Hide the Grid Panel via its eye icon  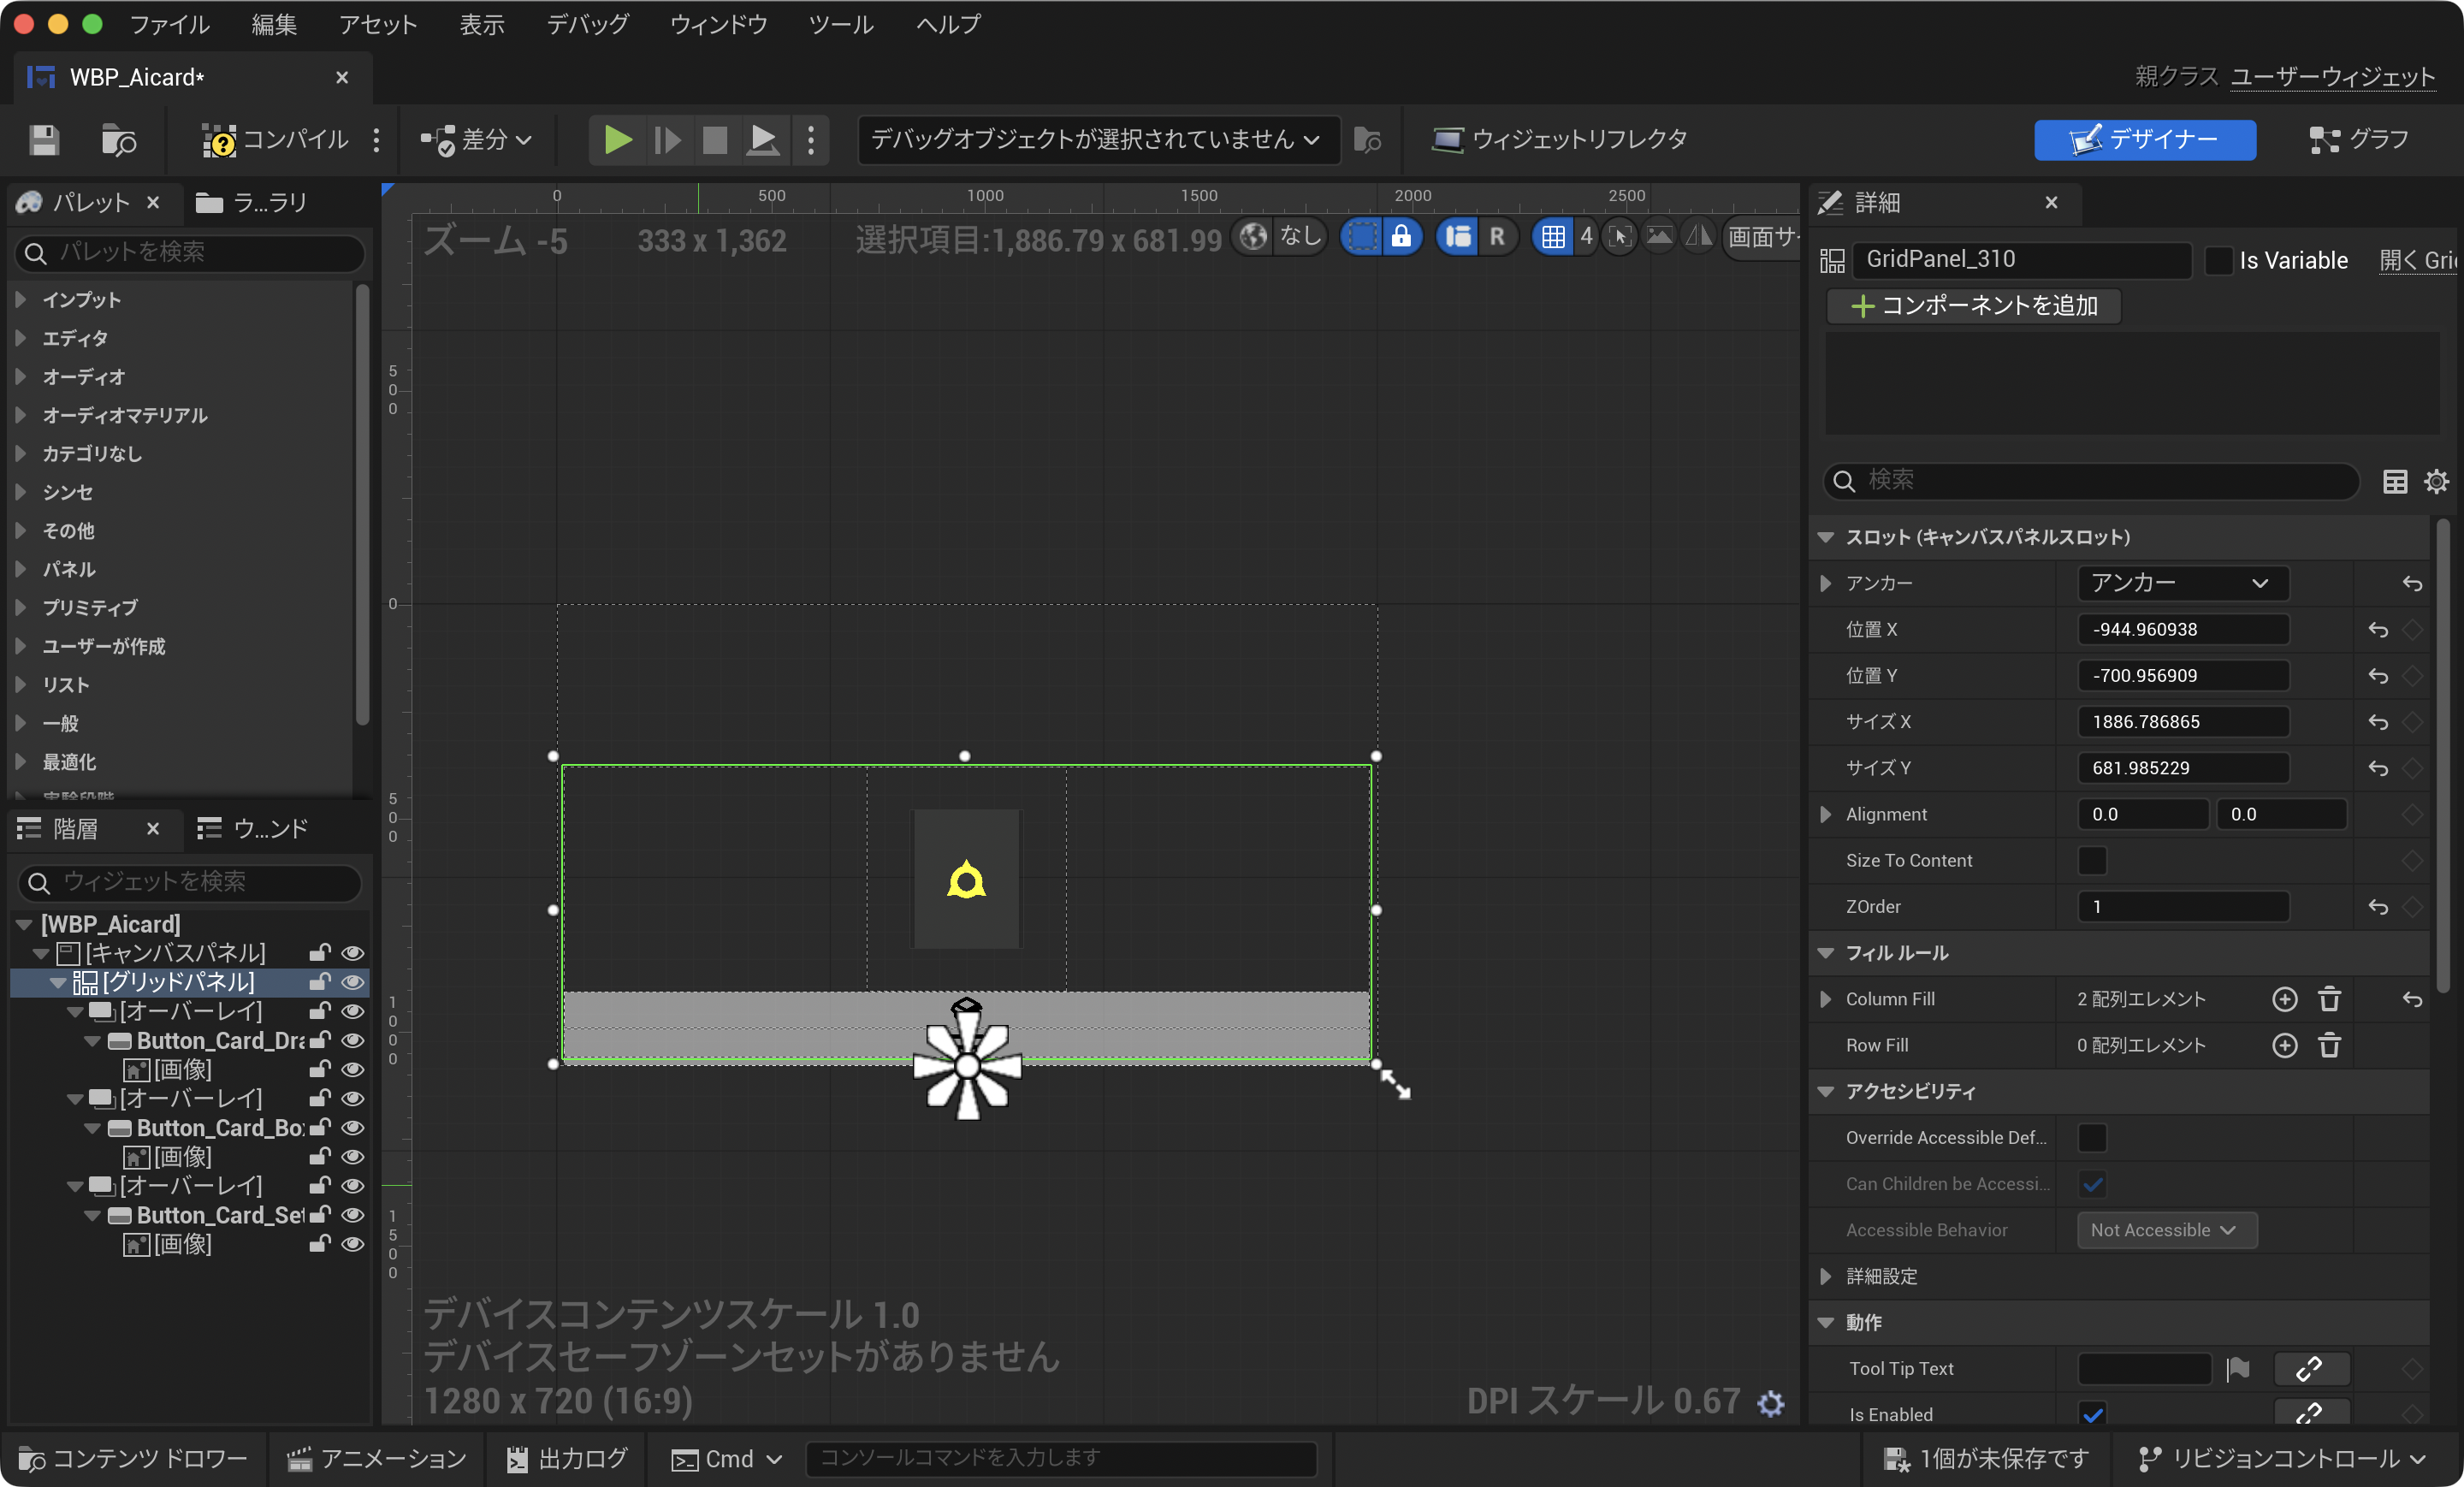tap(352, 982)
